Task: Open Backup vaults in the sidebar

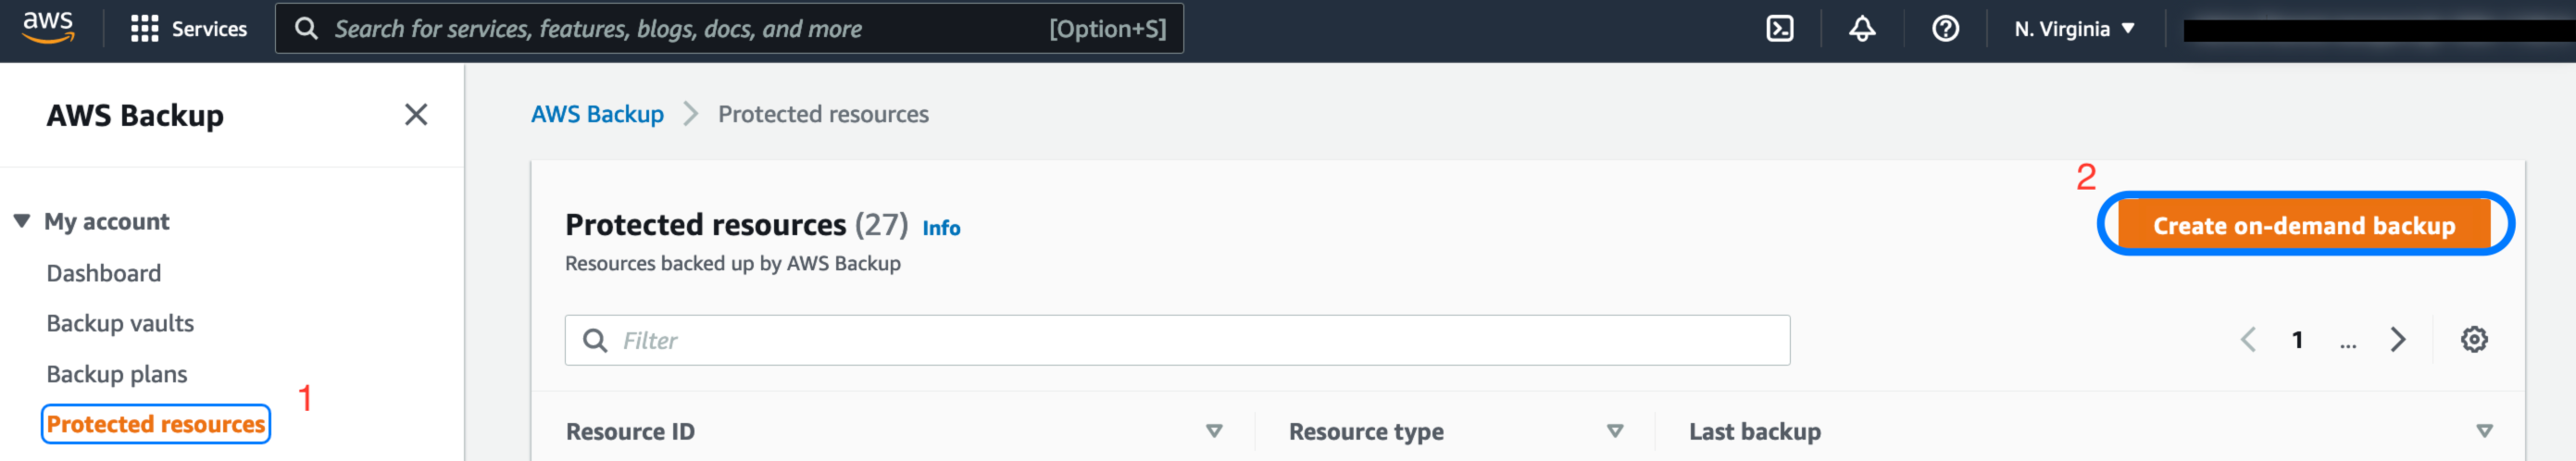Action: tap(120, 323)
